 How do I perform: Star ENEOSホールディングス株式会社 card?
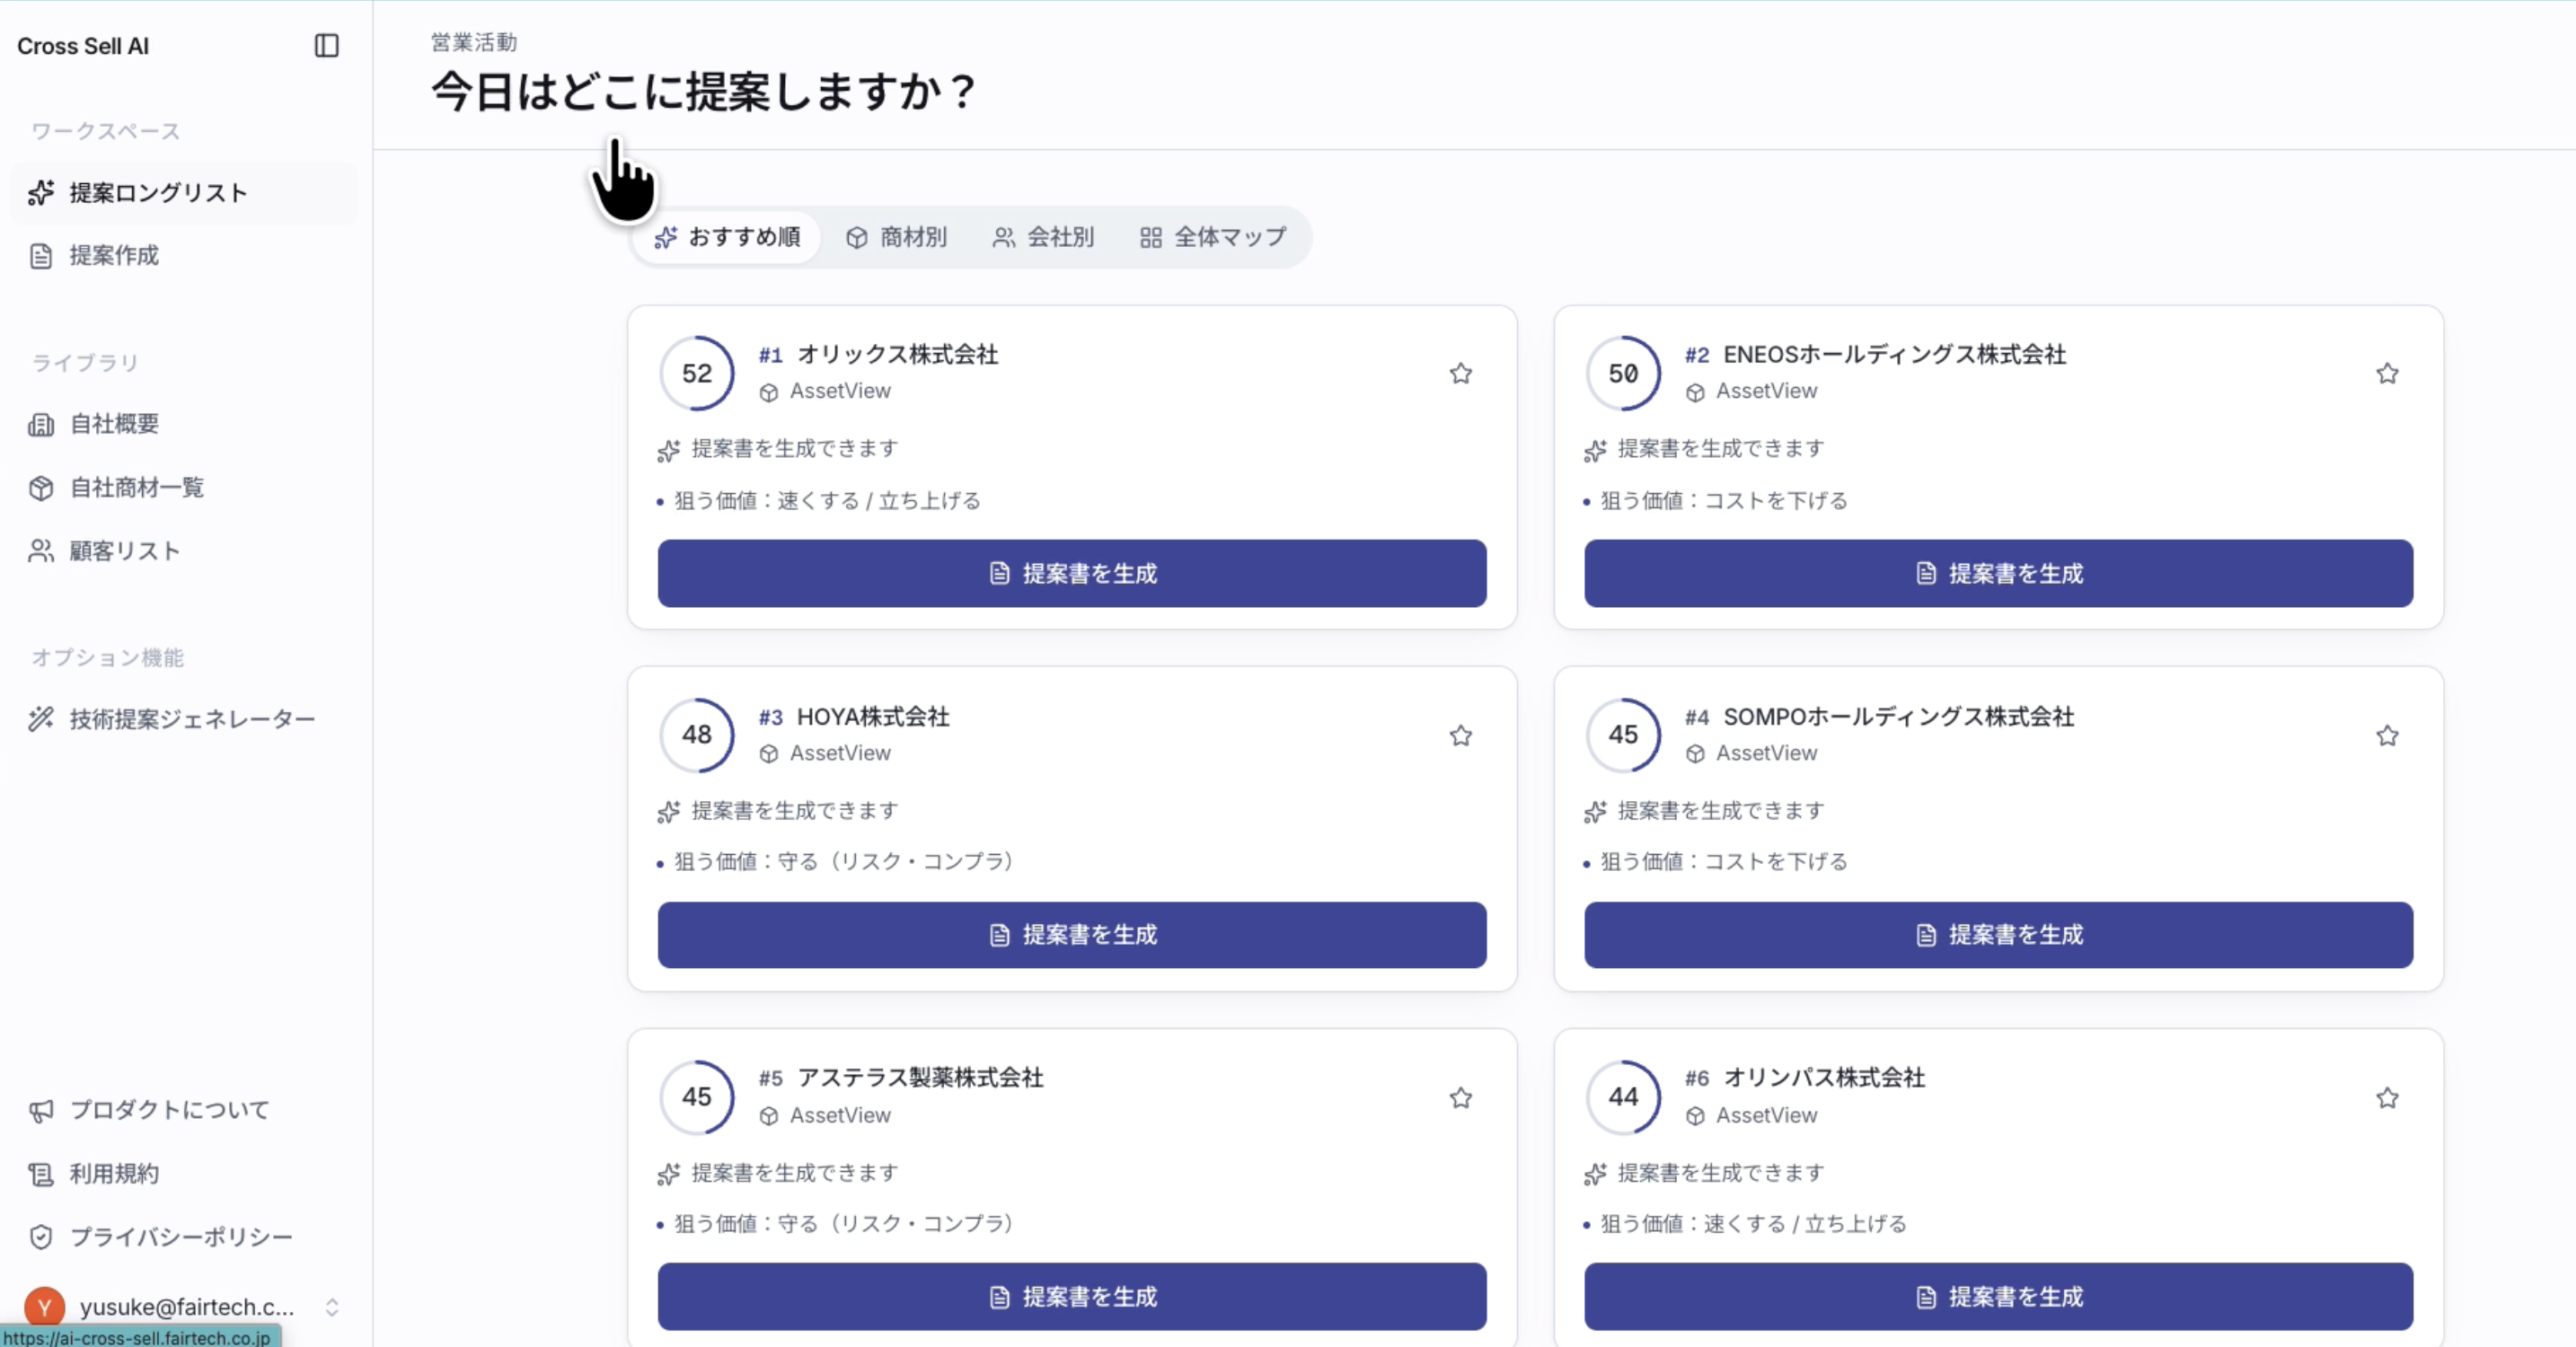(2387, 374)
